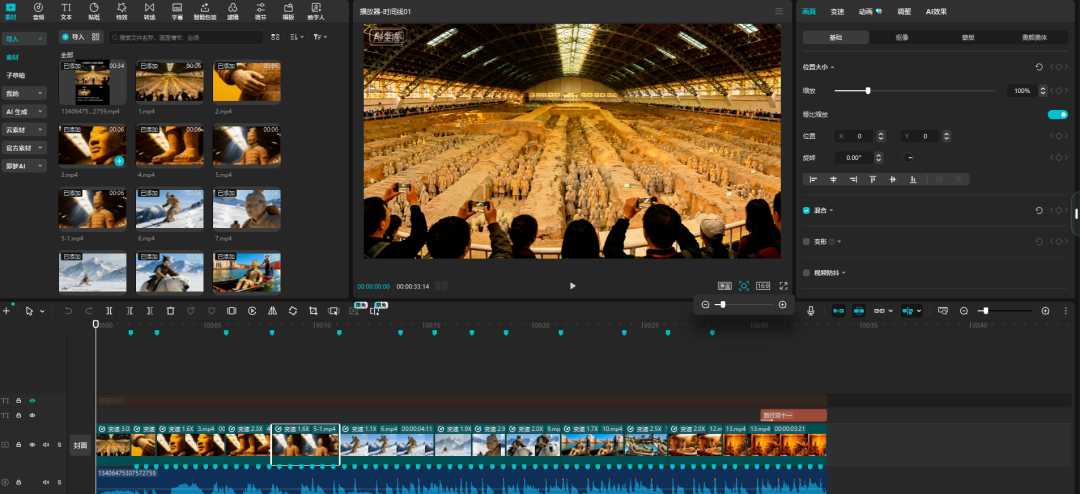Click the 缩放 scale slider handle
Screen dimensions: 1080x494
(867, 90)
